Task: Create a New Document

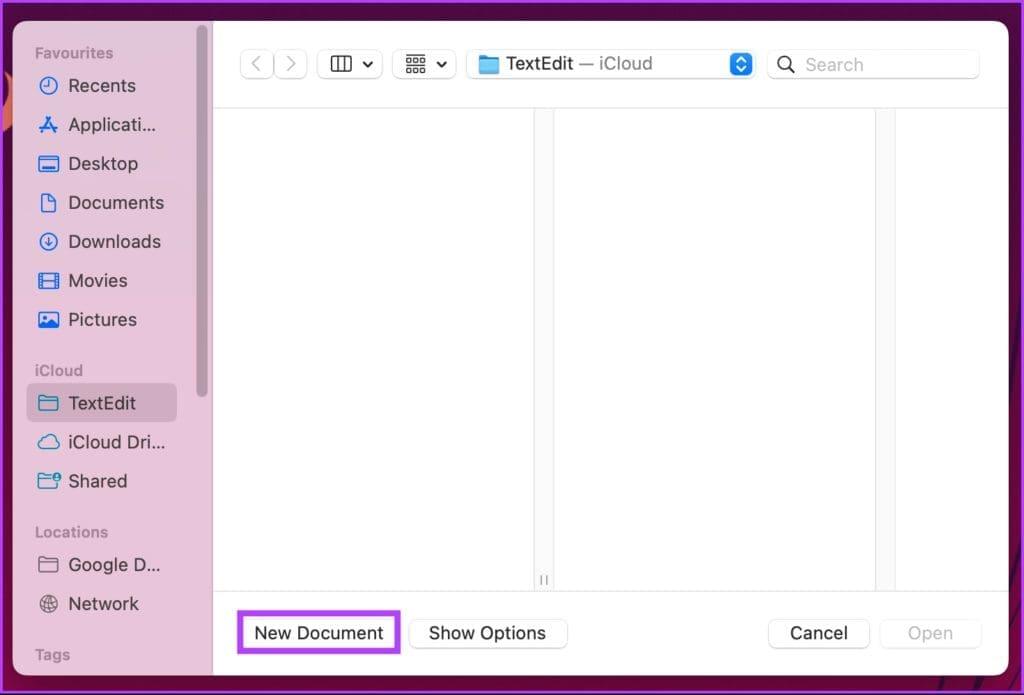Action: [x=318, y=633]
